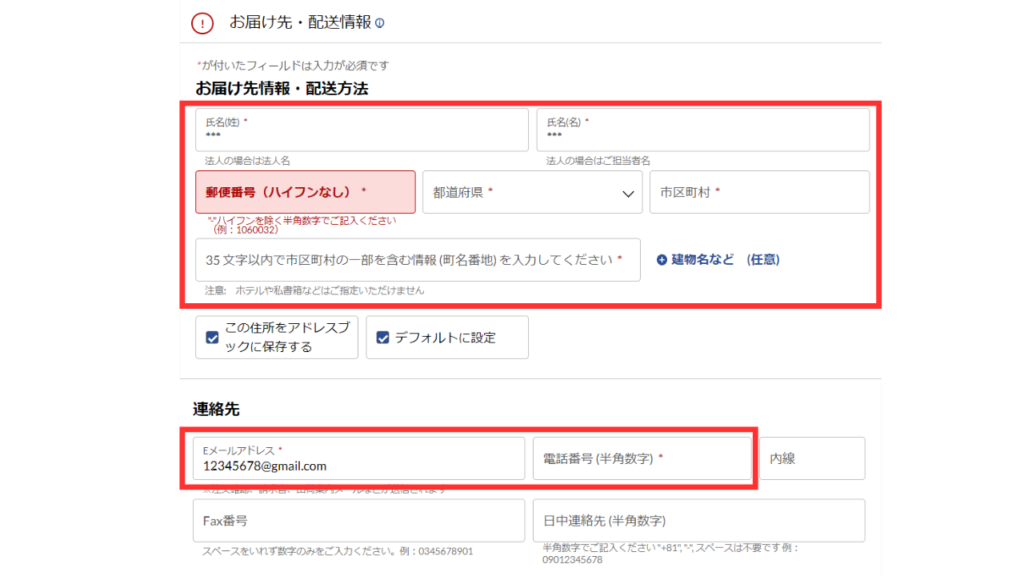
Task: Select the 電話番号 (半角数字) field
Action: point(642,458)
